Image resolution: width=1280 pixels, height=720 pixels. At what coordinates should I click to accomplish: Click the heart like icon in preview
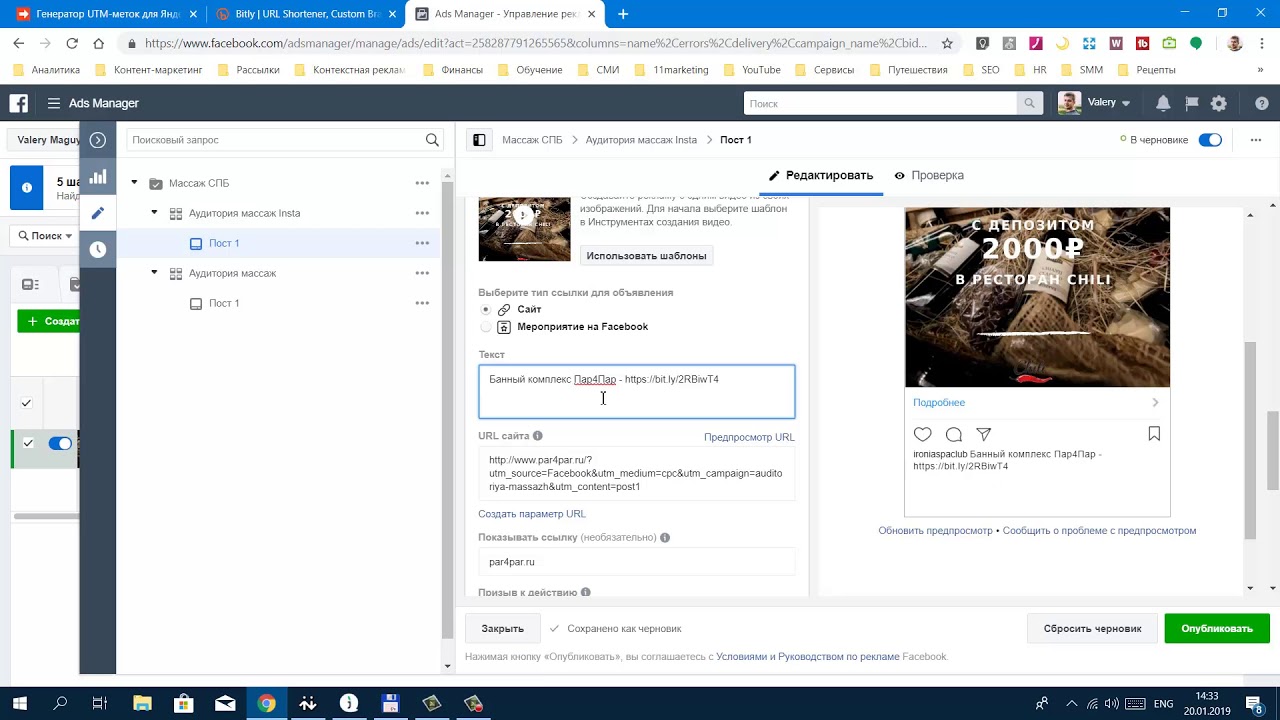(922, 434)
